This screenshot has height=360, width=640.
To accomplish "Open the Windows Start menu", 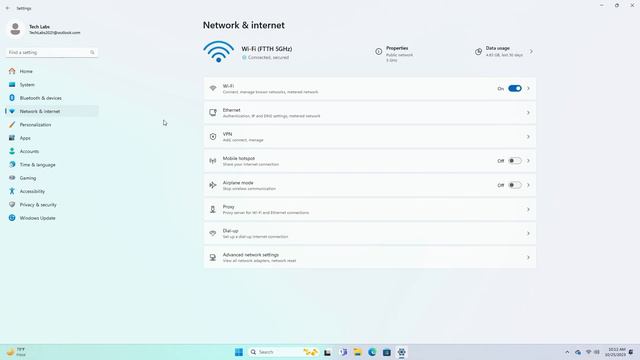I will coord(239,352).
